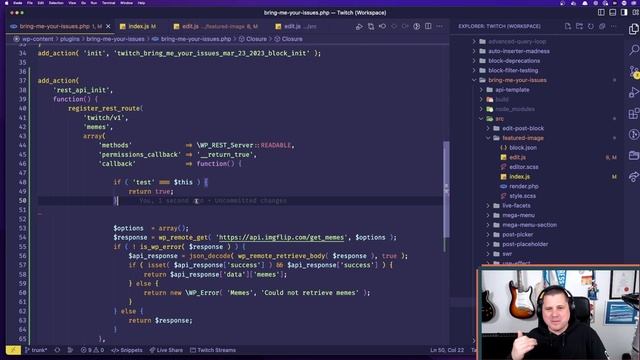Viewport: 640px width, 360px height.
Task: Place cursor on line 49 return true
Action: click(151, 191)
